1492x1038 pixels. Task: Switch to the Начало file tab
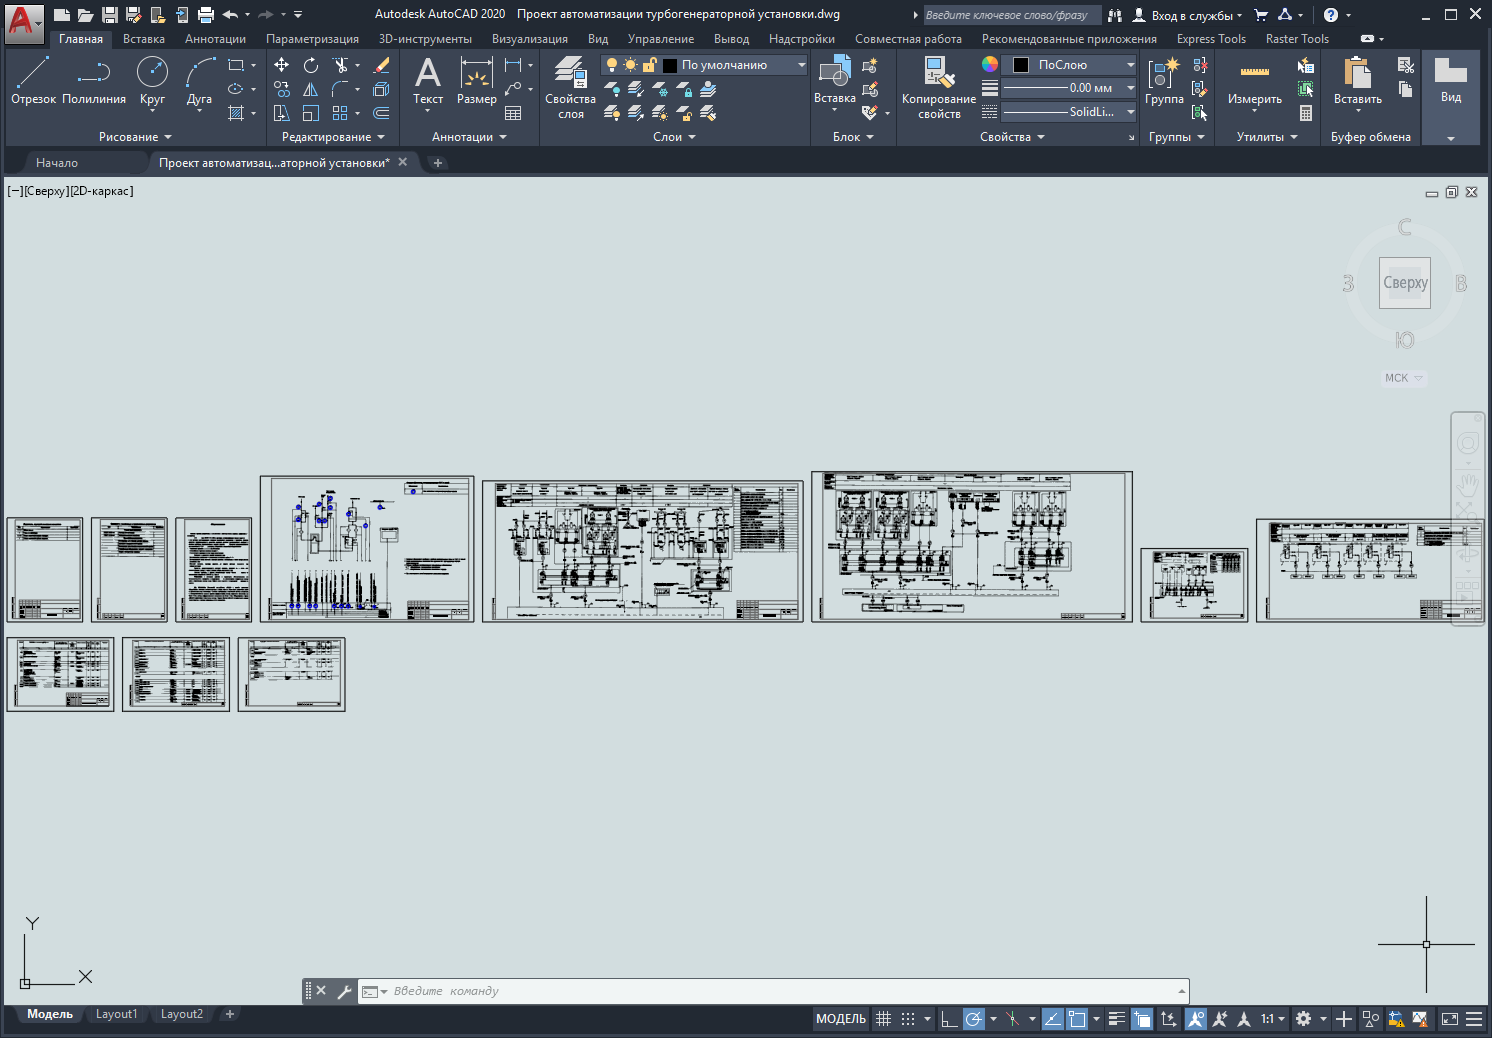57,162
